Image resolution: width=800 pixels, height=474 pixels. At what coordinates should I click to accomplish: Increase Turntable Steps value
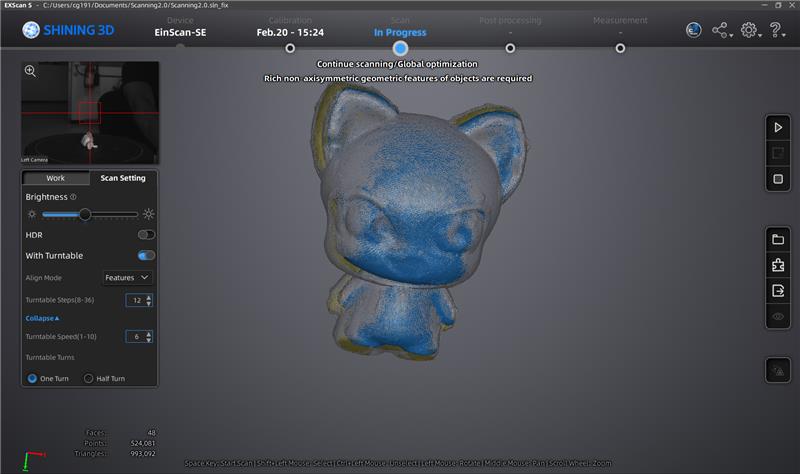(x=149, y=297)
